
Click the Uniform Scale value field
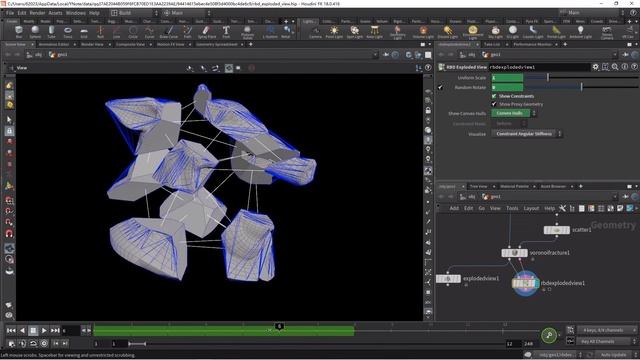tap(507, 78)
